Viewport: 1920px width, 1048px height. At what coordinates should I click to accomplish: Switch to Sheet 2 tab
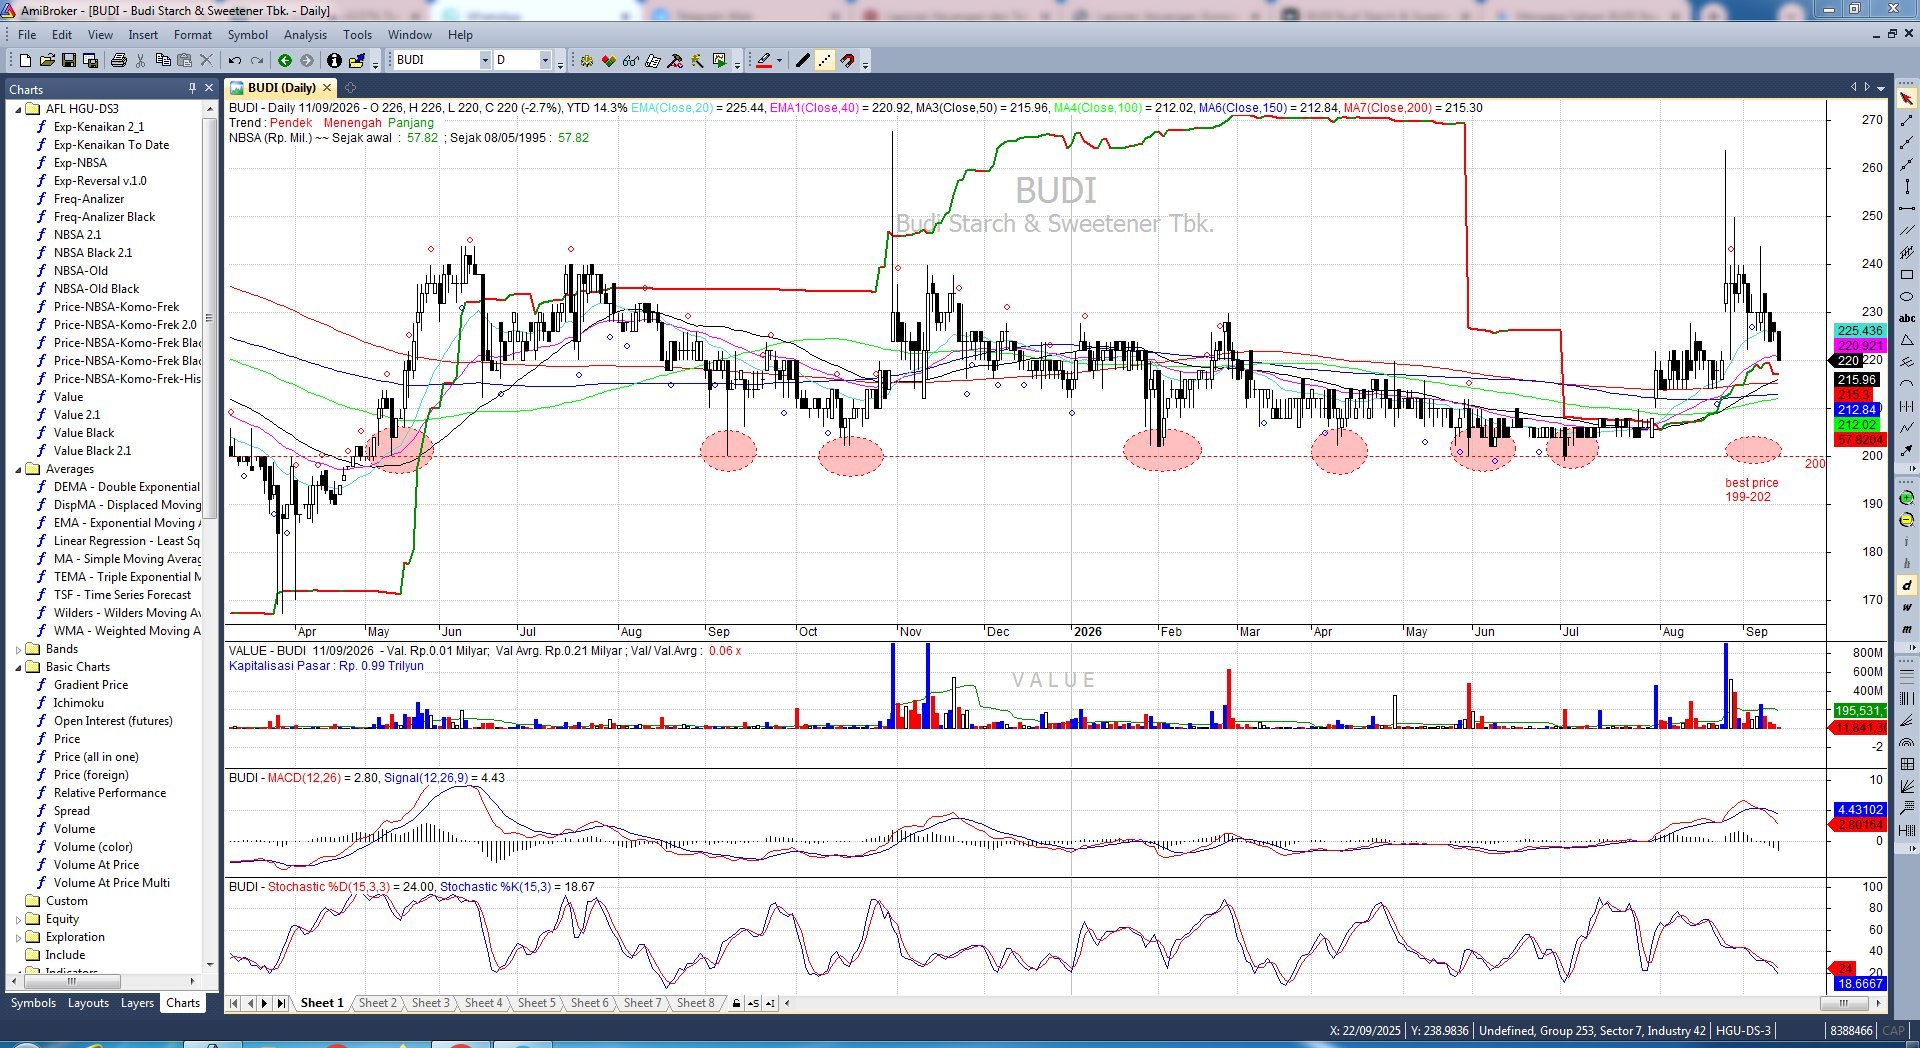click(378, 1003)
